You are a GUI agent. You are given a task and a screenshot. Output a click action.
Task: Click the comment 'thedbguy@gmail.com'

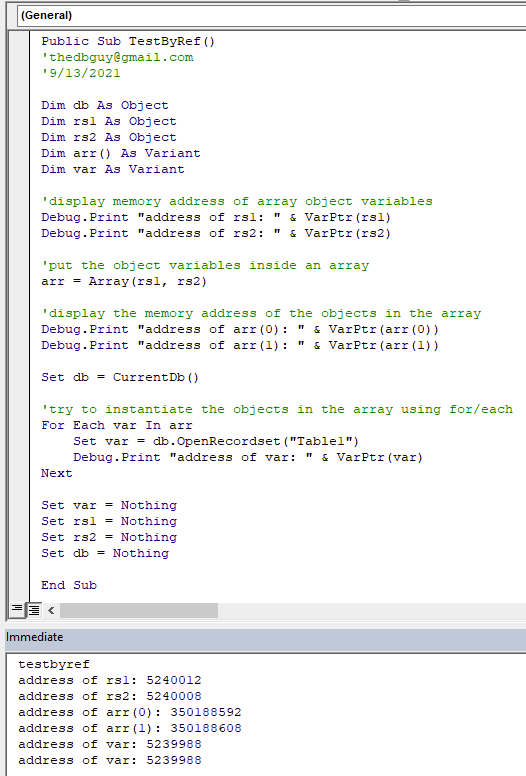tap(117, 57)
